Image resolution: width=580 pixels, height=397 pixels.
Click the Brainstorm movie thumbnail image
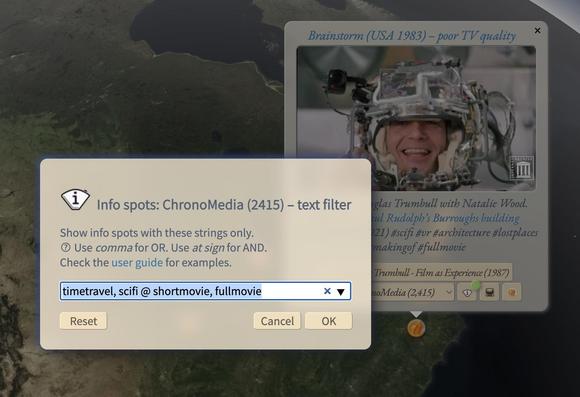[416, 118]
